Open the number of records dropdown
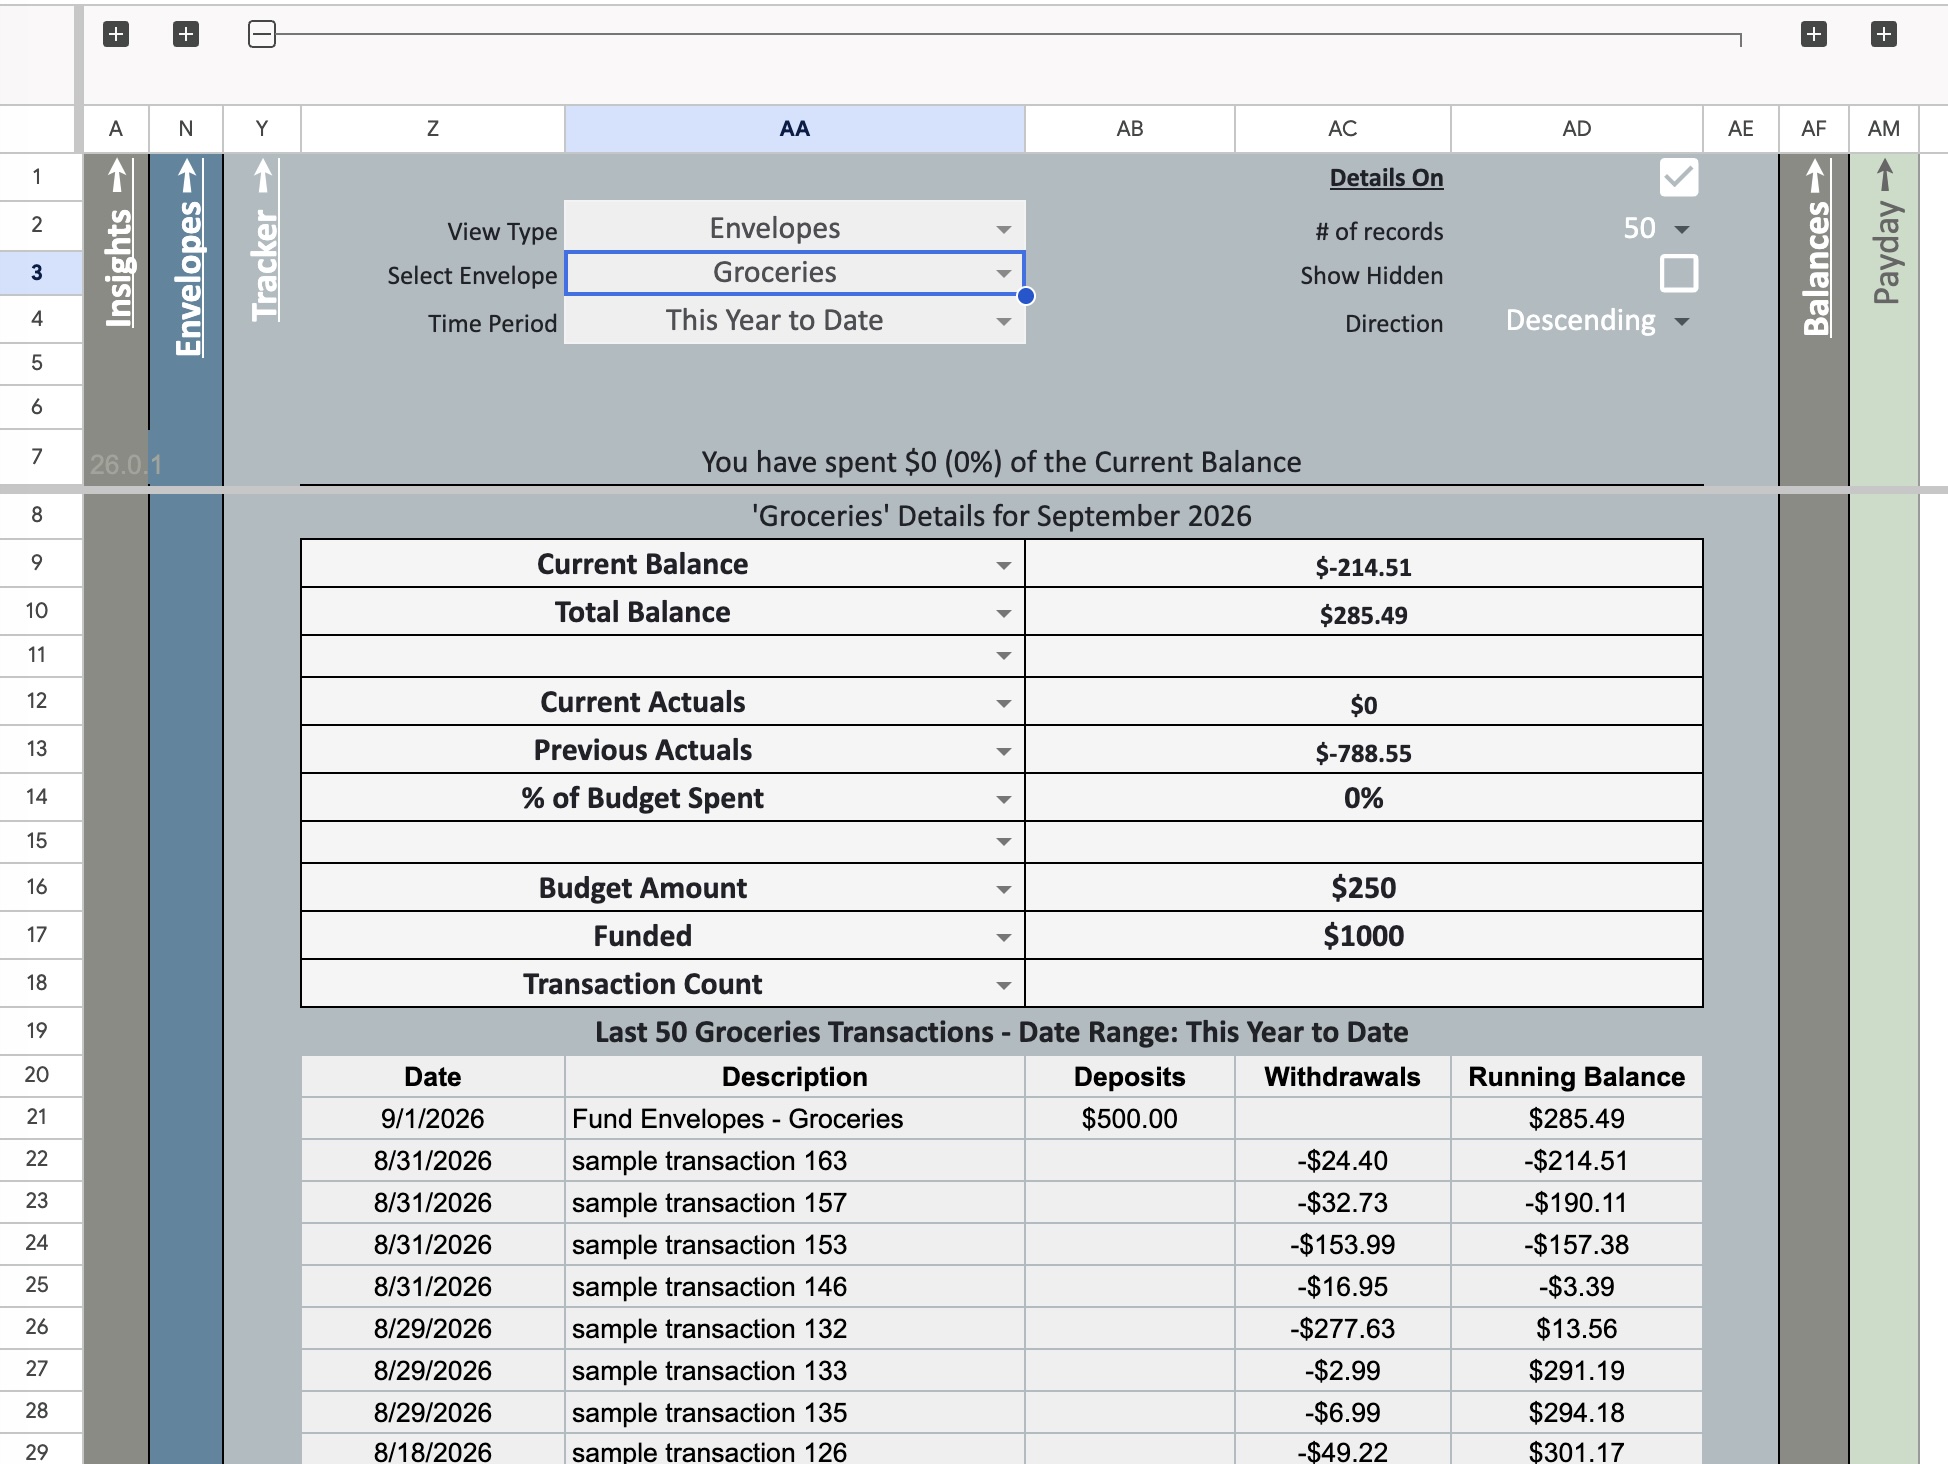This screenshot has width=1948, height=1464. [x=1682, y=230]
